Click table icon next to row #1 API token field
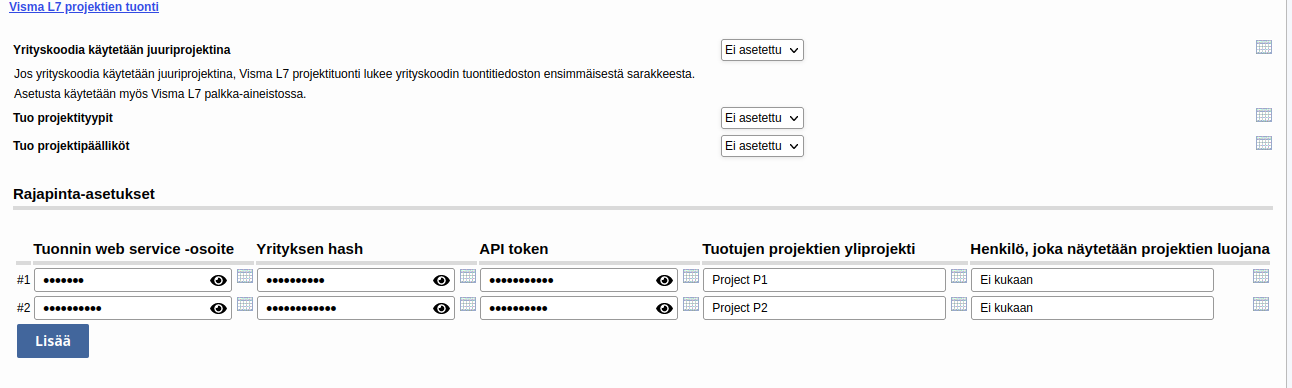 pos(691,276)
